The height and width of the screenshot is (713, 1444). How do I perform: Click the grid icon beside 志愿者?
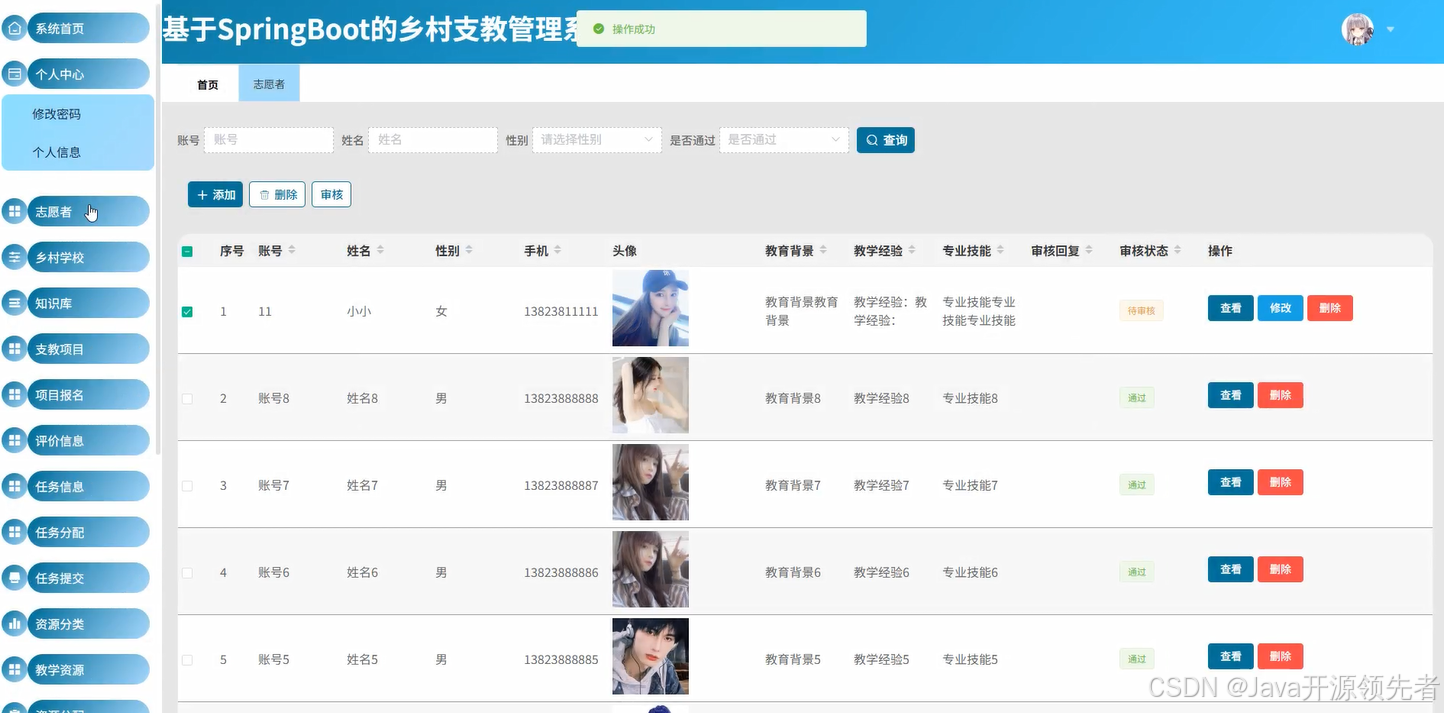click(15, 211)
